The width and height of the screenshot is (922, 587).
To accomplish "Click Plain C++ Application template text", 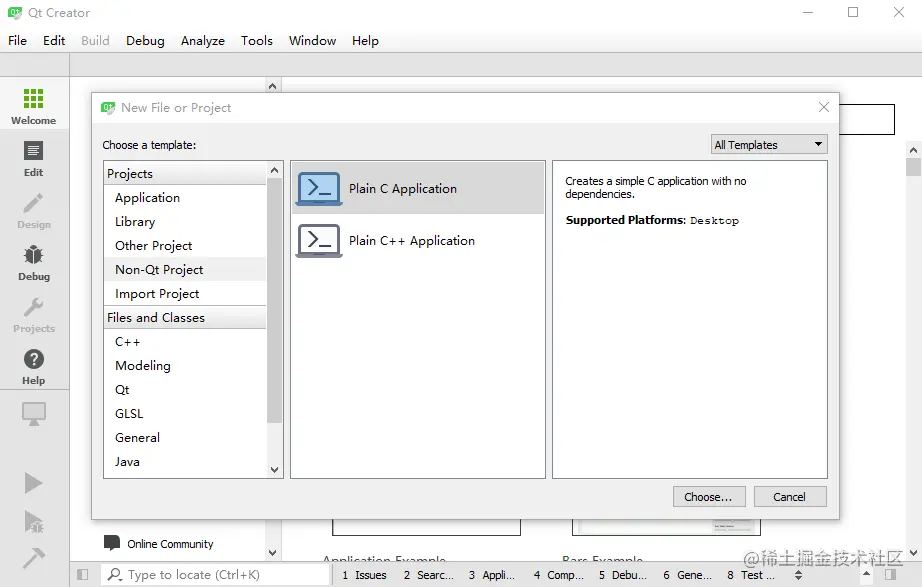I will coord(412,241).
